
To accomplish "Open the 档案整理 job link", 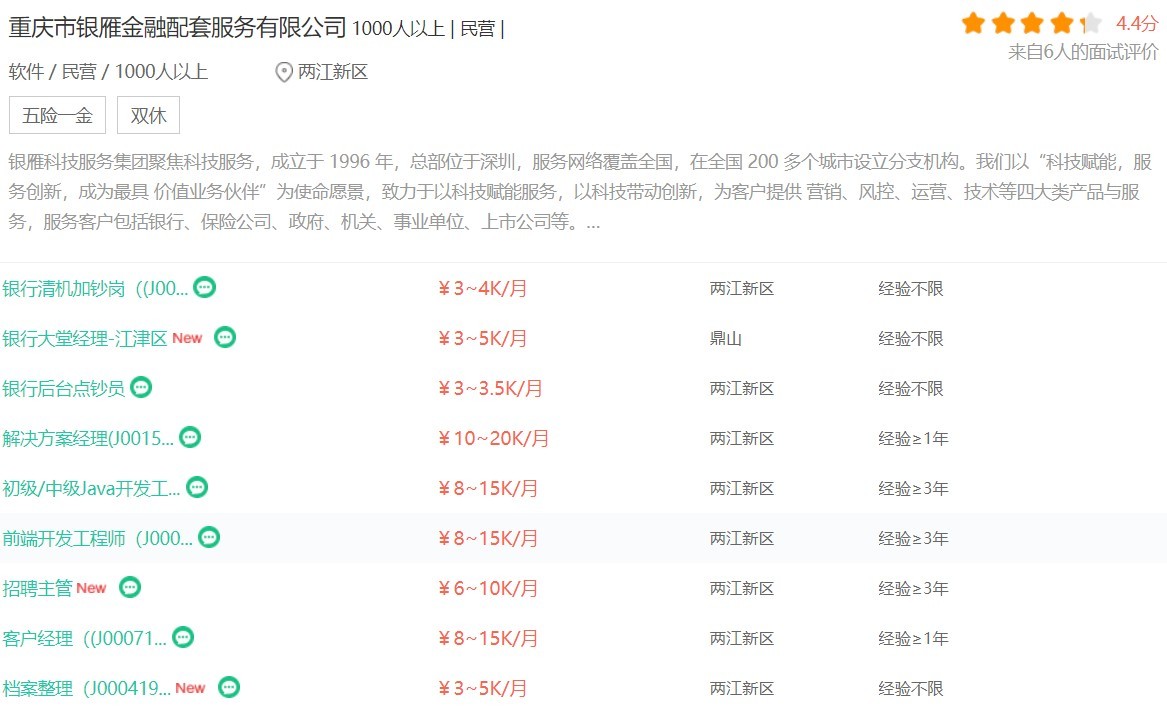I will click(86, 688).
